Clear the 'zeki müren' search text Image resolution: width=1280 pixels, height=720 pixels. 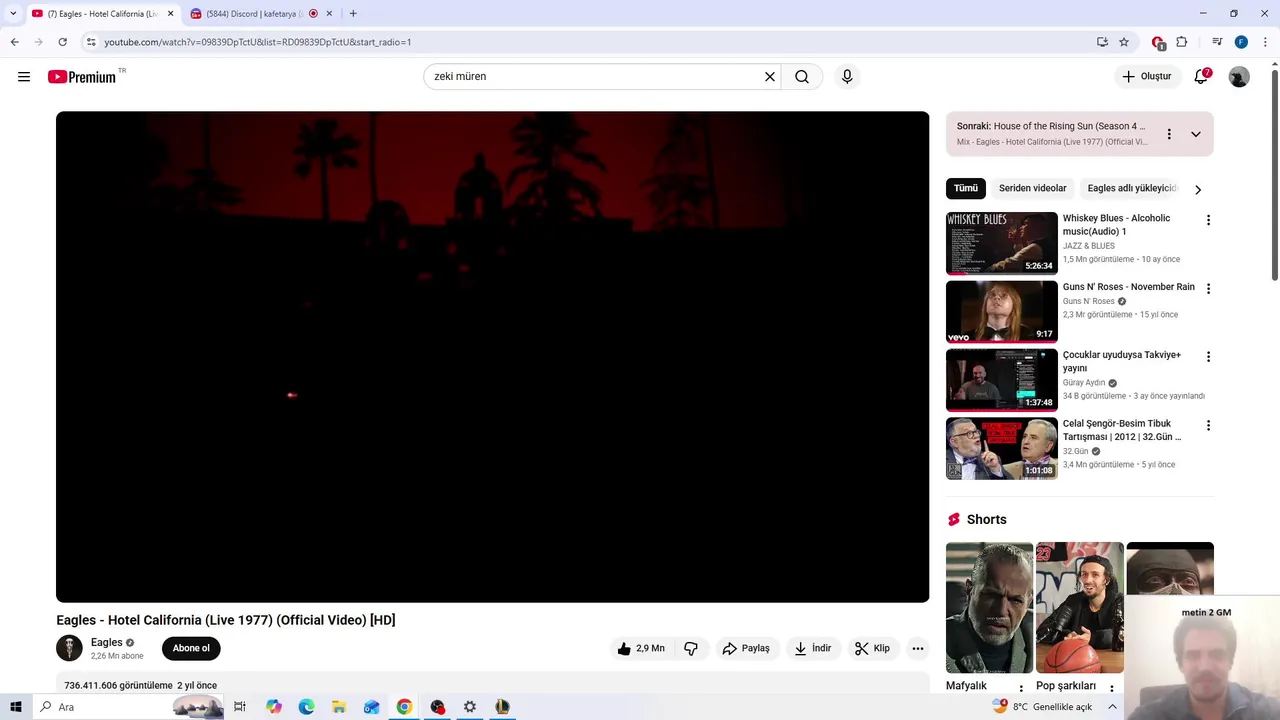(x=770, y=77)
